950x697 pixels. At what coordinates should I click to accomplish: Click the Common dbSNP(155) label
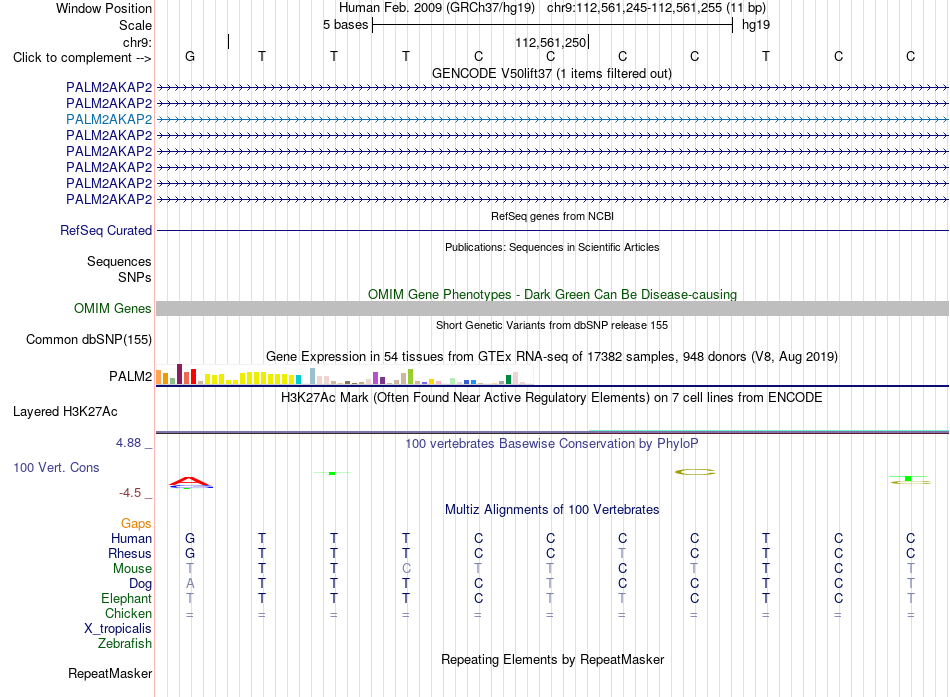pyautogui.click(x=89, y=339)
